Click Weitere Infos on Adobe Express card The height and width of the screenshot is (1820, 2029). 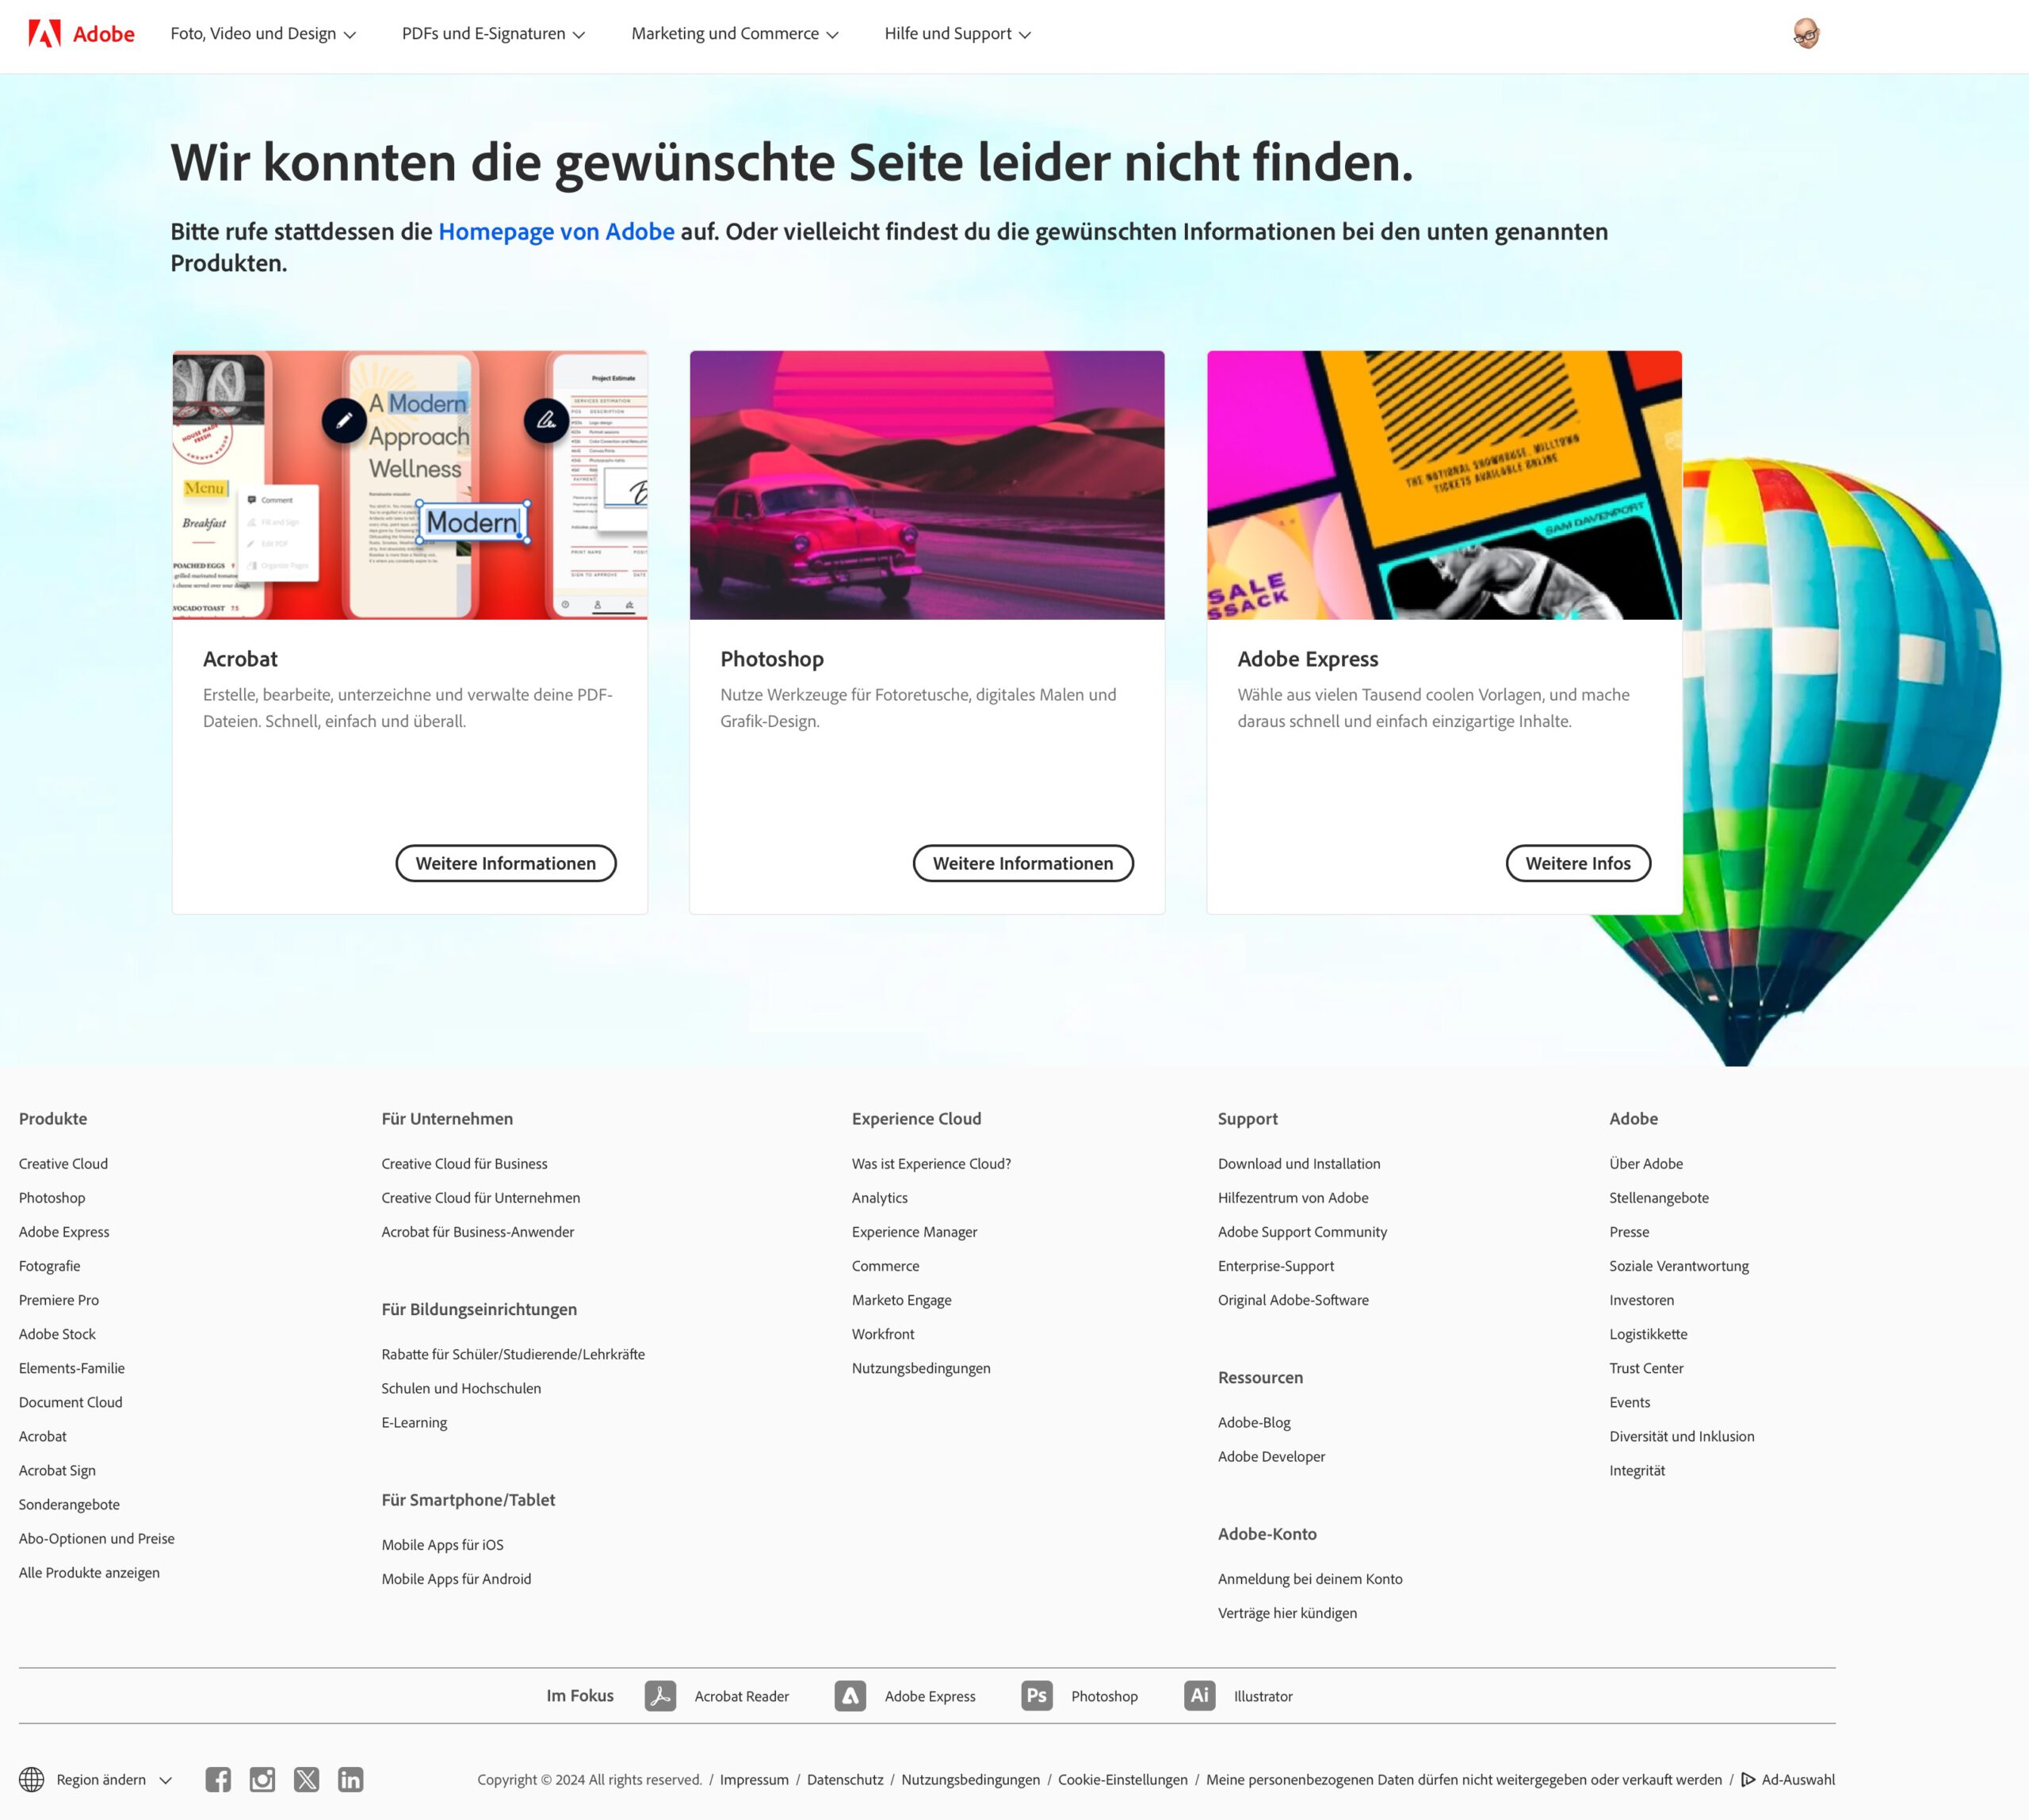tap(1577, 863)
